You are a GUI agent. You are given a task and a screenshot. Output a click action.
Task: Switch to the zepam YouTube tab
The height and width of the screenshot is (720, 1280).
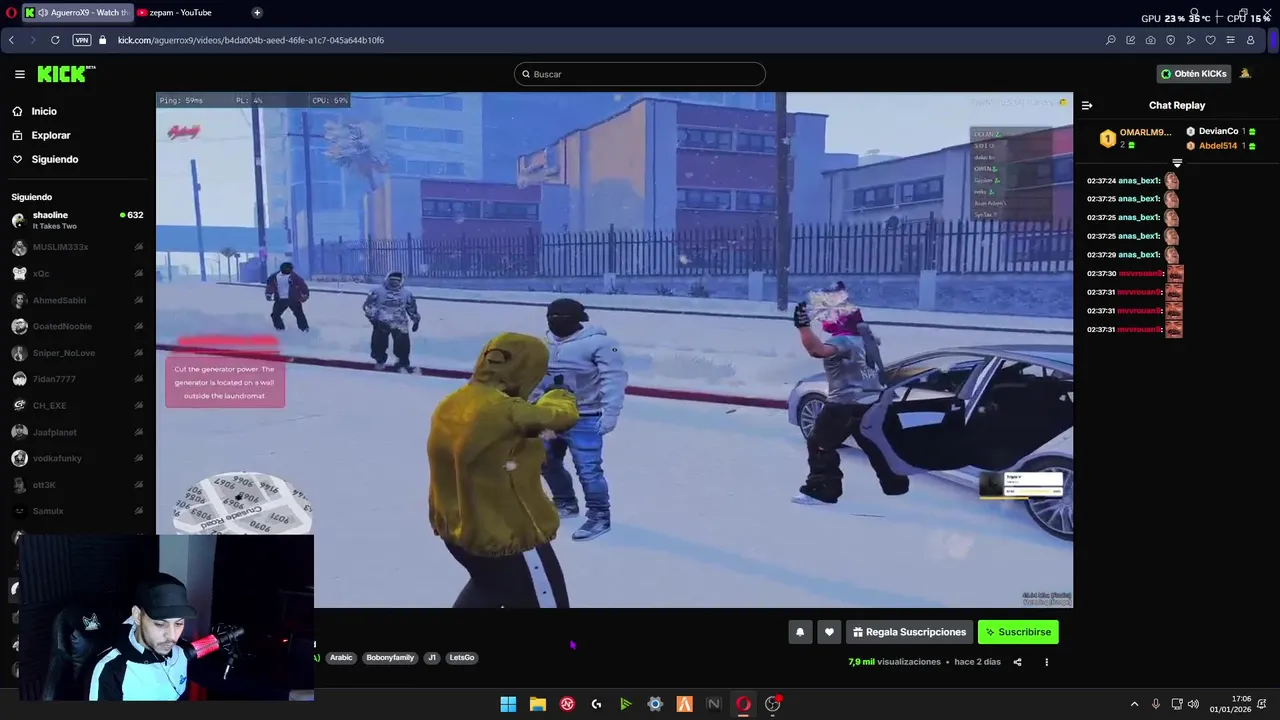(180, 13)
